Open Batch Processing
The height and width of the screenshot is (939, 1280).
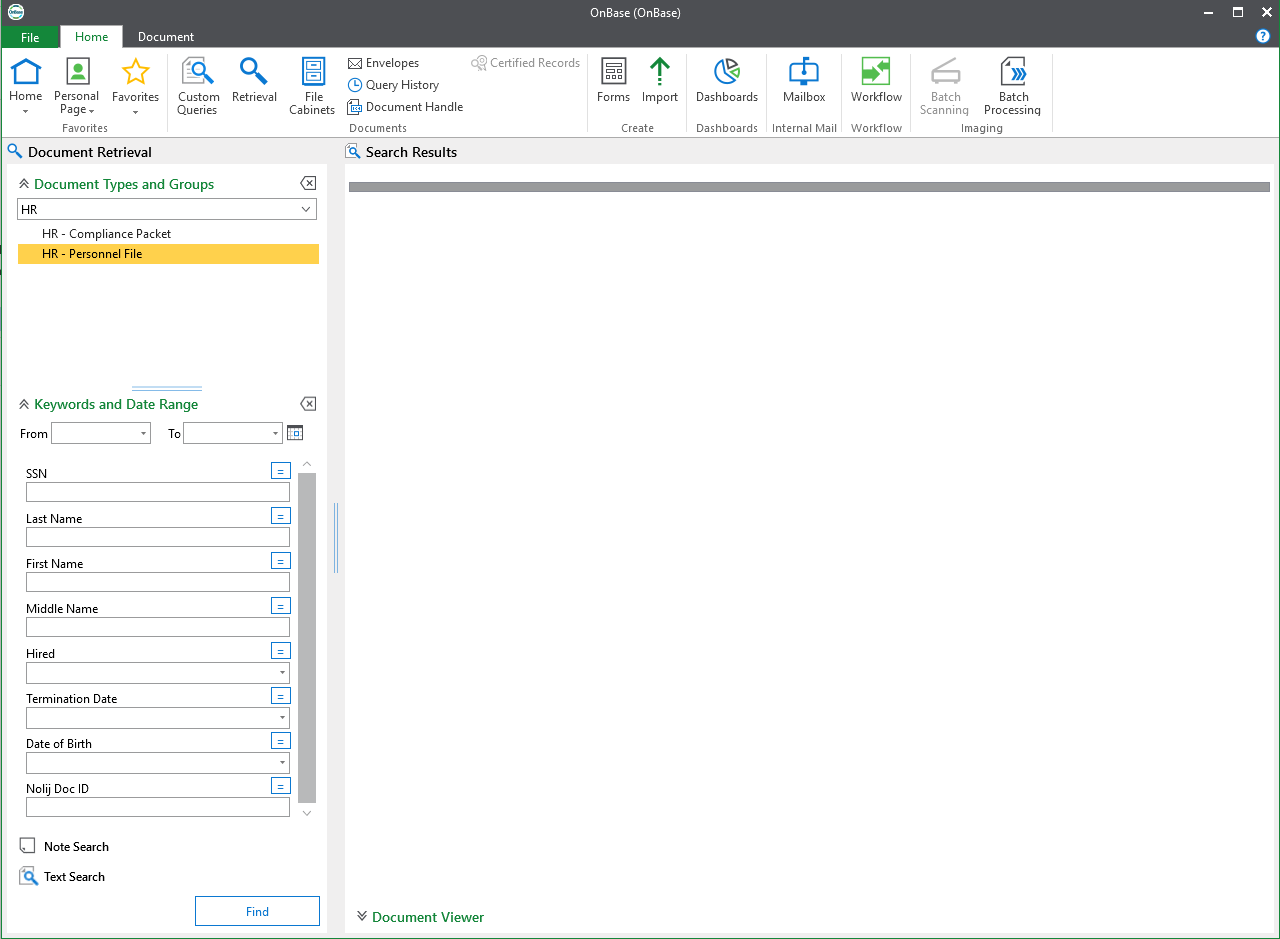(x=1013, y=86)
